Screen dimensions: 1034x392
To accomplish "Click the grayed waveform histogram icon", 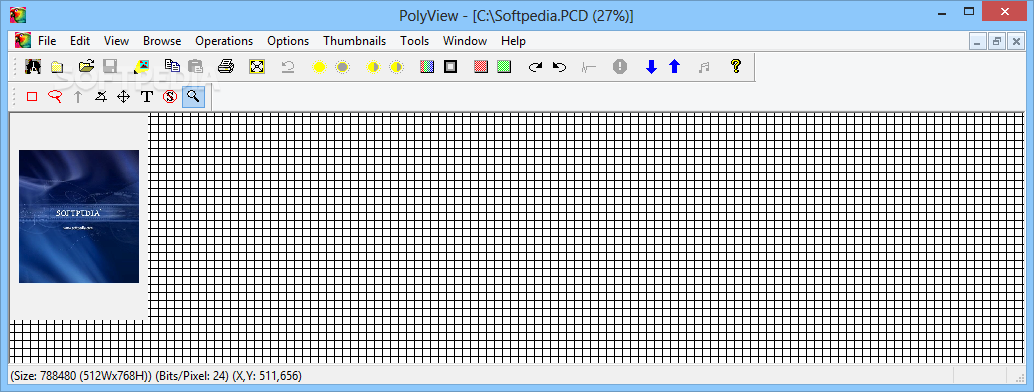I will pyautogui.click(x=590, y=67).
